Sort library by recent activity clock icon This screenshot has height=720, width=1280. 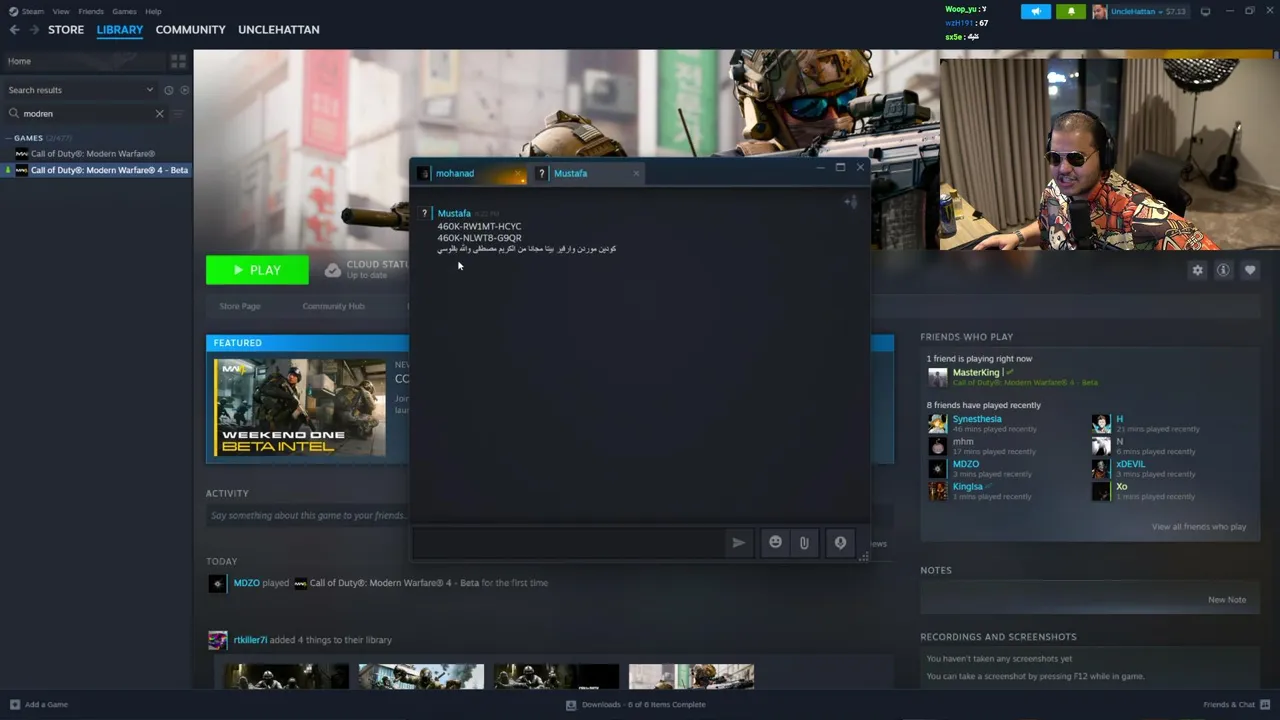click(168, 90)
